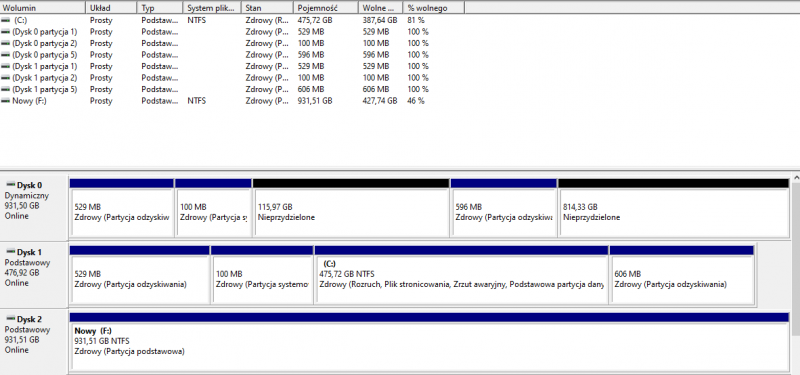Viewport: 800px width, 375px height.
Task: Select the (Dysk 0 partycja 2) list row name
Action: [x=44, y=43]
